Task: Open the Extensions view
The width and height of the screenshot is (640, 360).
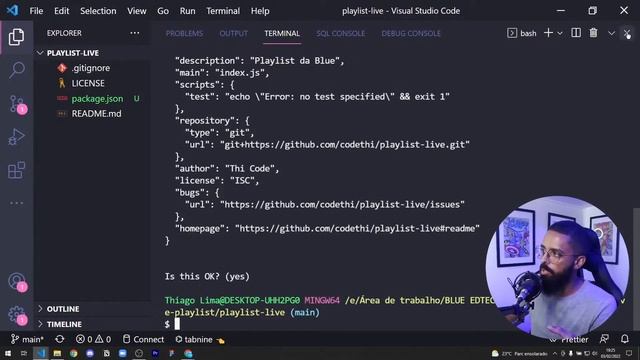Action: coord(16,170)
